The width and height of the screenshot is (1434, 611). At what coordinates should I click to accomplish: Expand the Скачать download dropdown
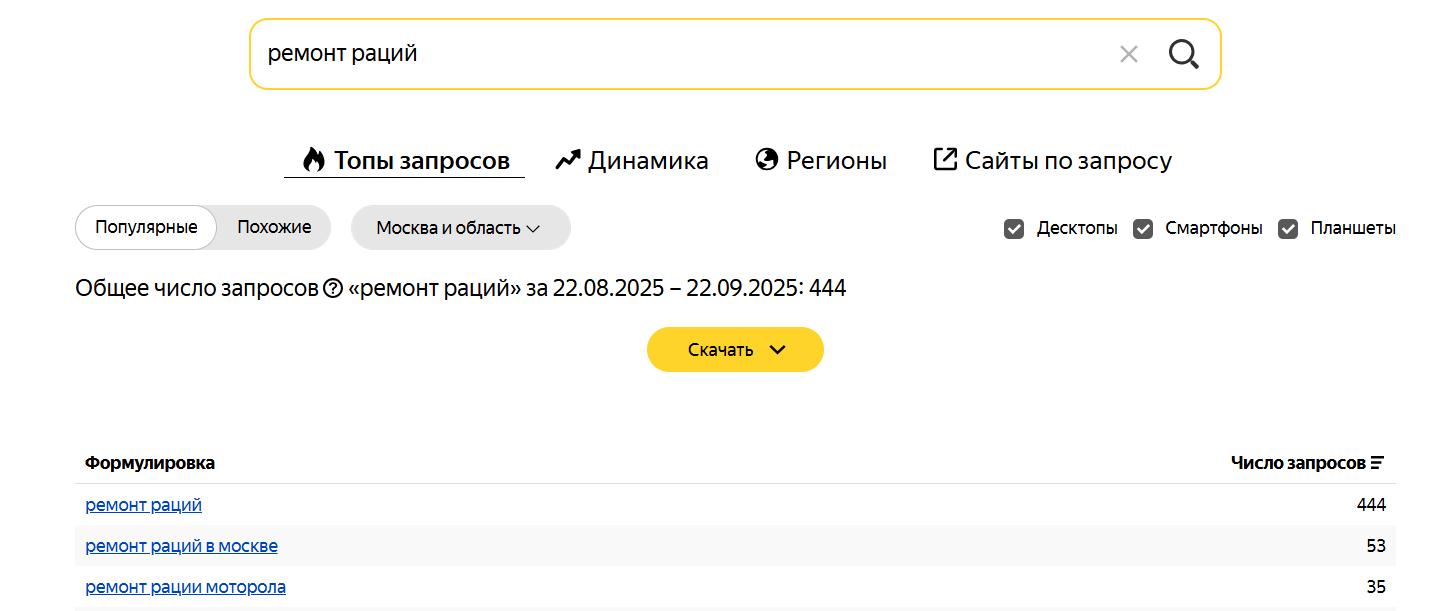[735, 350]
